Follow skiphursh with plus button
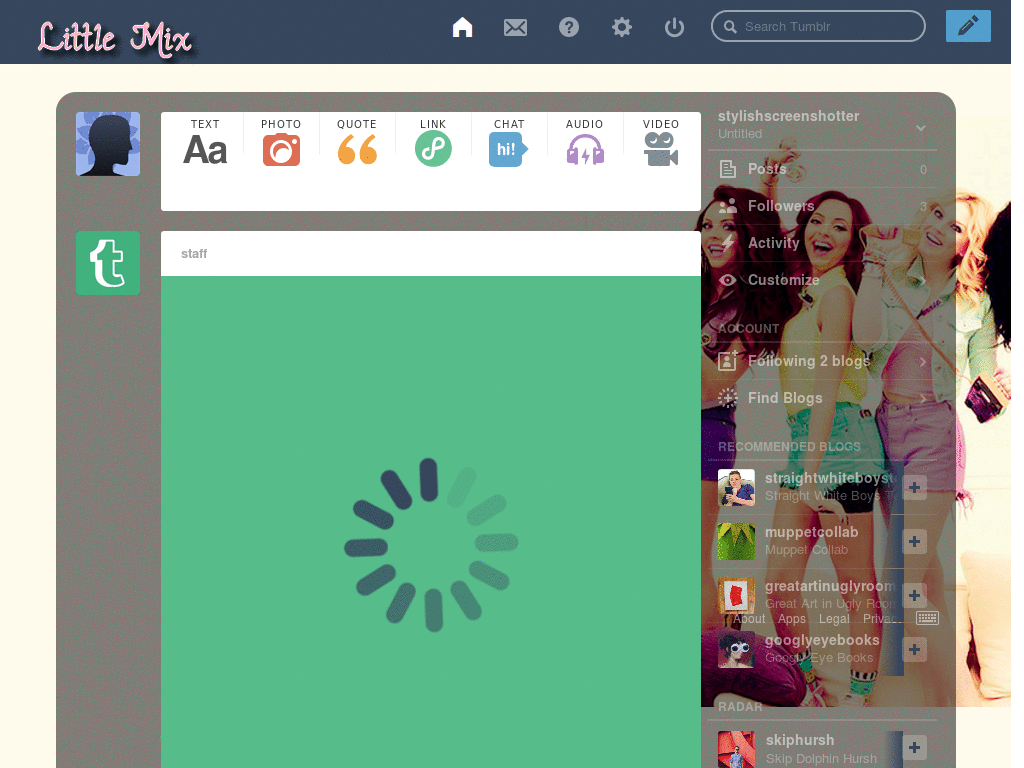The height and width of the screenshot is (768, 1024). point(914,748)
